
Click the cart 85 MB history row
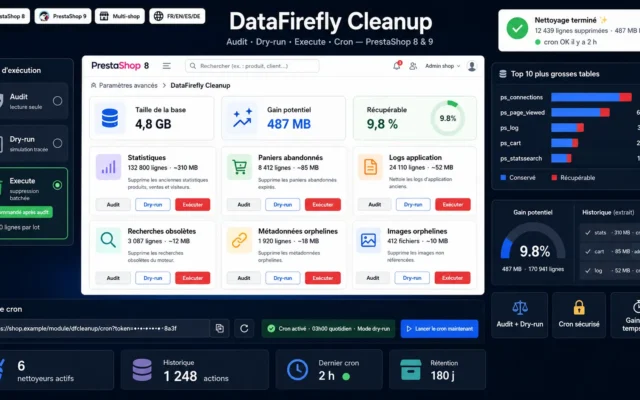tap(610, 251)
